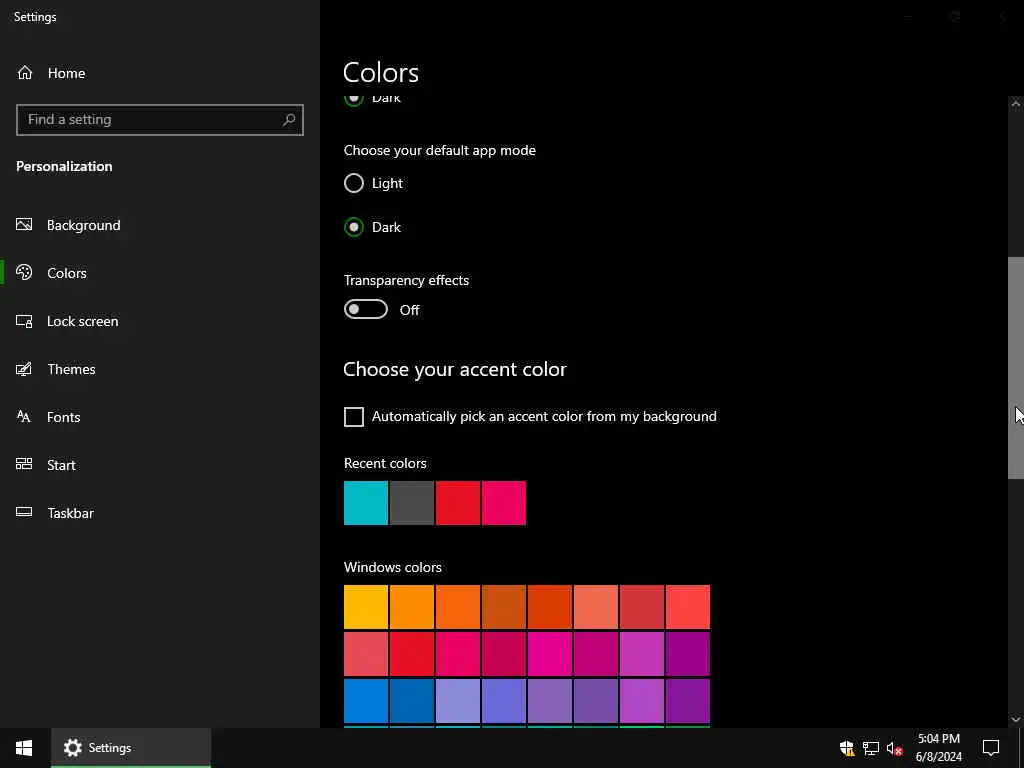Choose third-row first blue swatch

pyautogui.click(x=366, y=701)
